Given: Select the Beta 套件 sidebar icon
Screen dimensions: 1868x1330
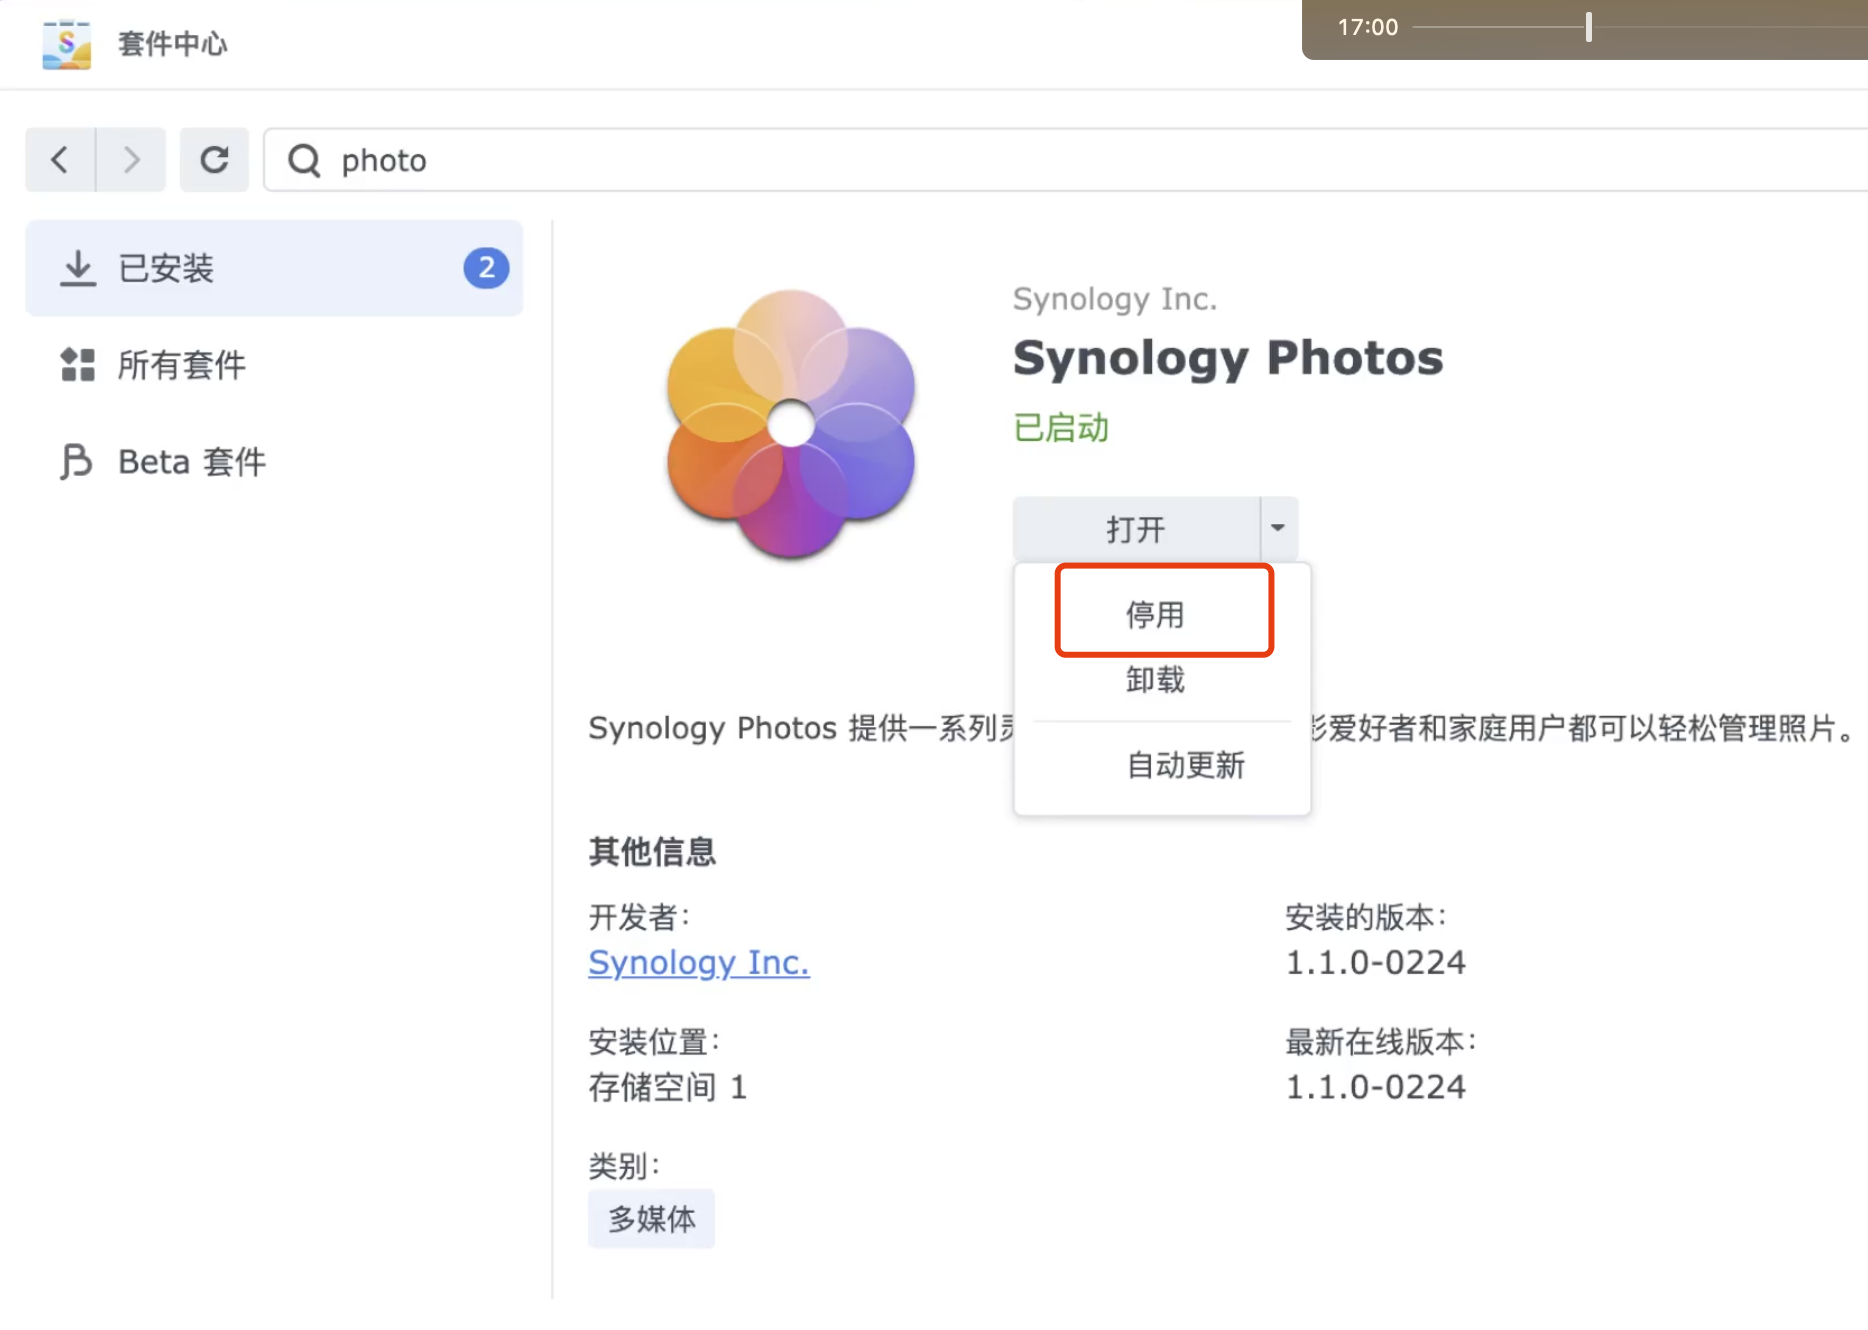Looking at the screenshot, I should [77, 461].
